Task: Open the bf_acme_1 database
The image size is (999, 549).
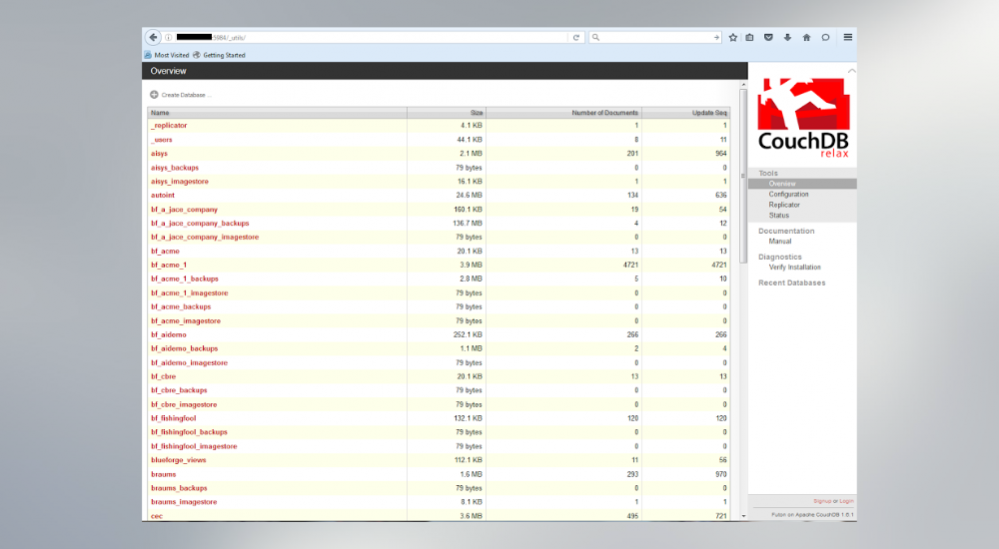Action: click(x=168, y=265)
